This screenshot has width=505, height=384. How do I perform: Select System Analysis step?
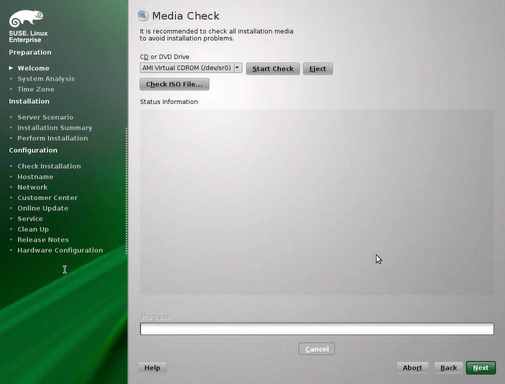coord(46,79)
